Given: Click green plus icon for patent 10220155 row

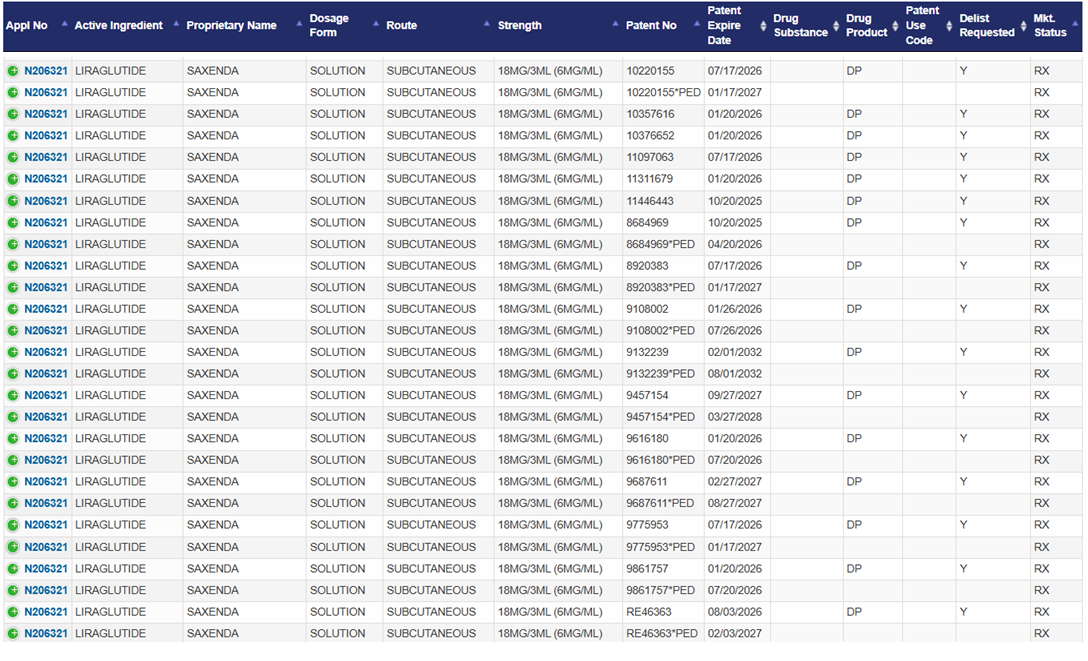Looking at the screenshot, I should click(13, 71).
